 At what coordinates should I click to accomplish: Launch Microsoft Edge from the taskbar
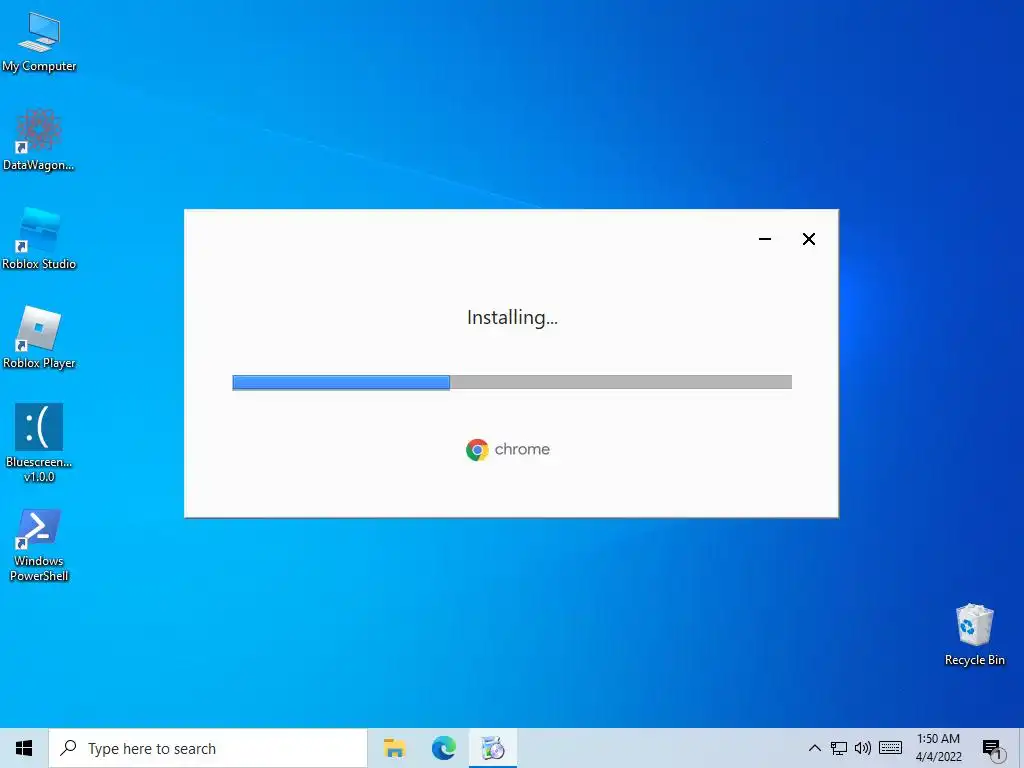click(443, 748)
